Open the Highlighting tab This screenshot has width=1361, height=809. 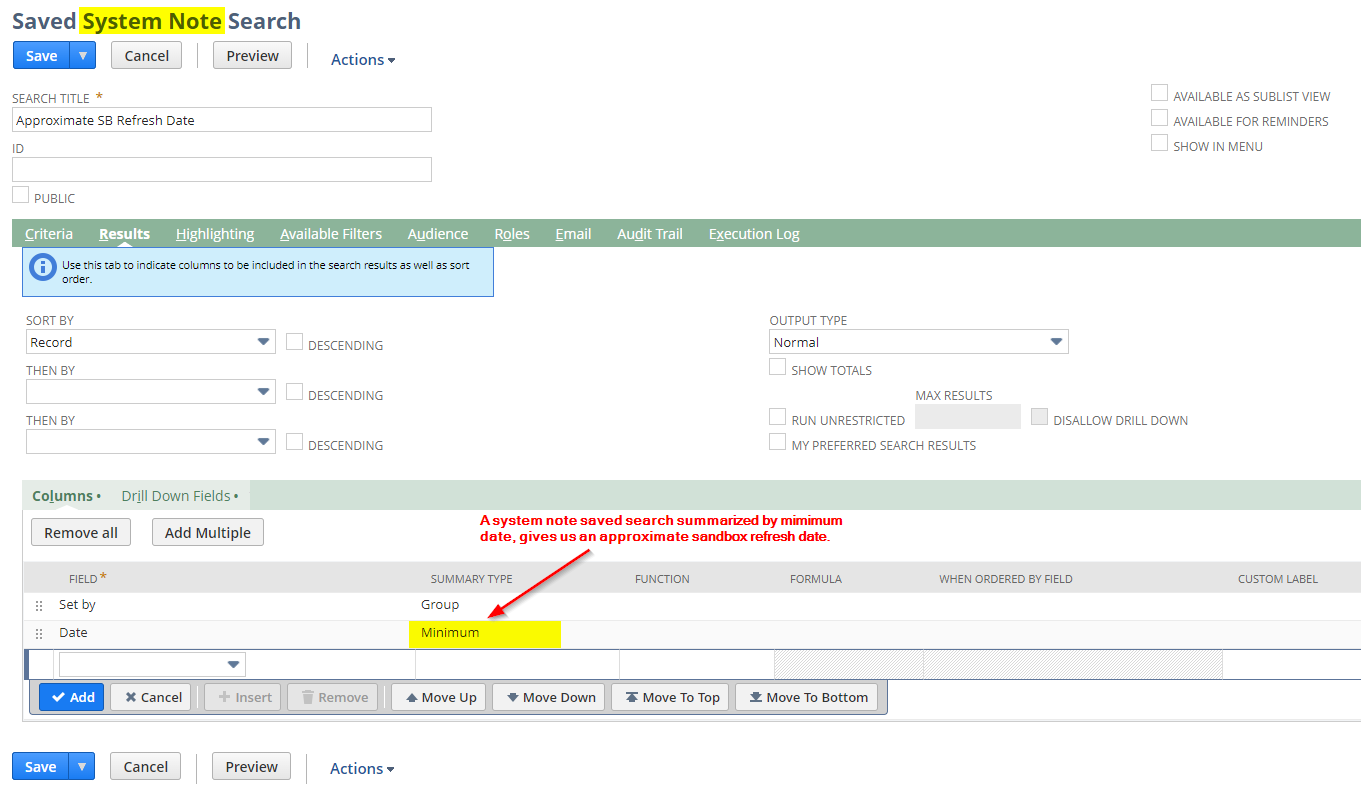(x=215, y=234)
